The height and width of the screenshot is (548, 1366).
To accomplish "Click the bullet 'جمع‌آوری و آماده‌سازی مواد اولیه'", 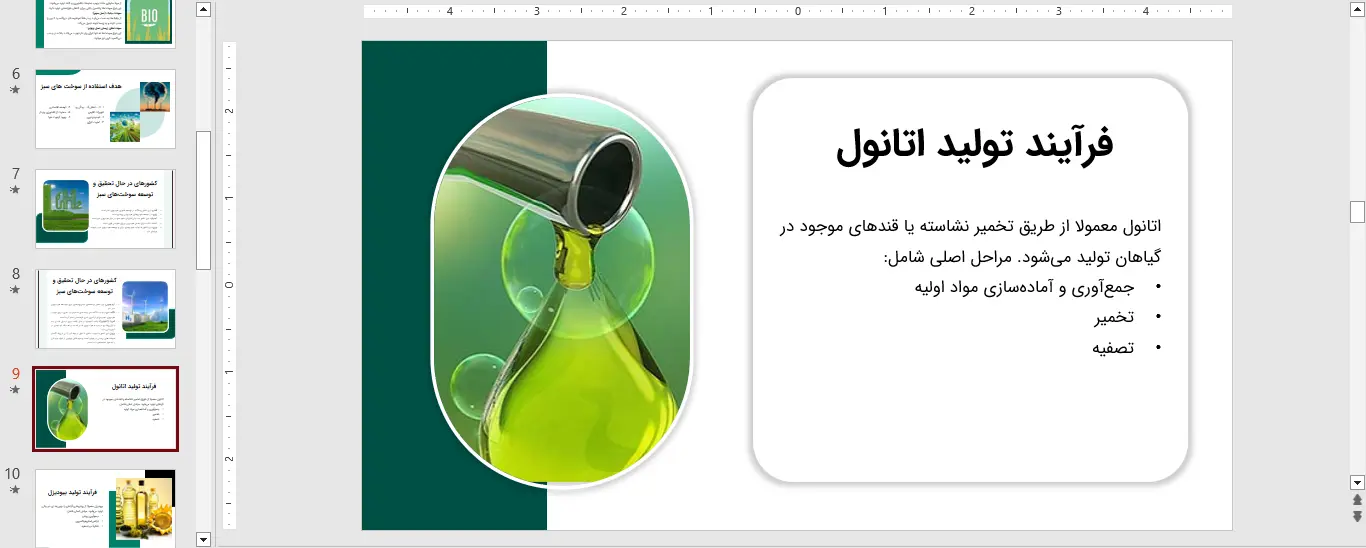I will (1025, 287).
